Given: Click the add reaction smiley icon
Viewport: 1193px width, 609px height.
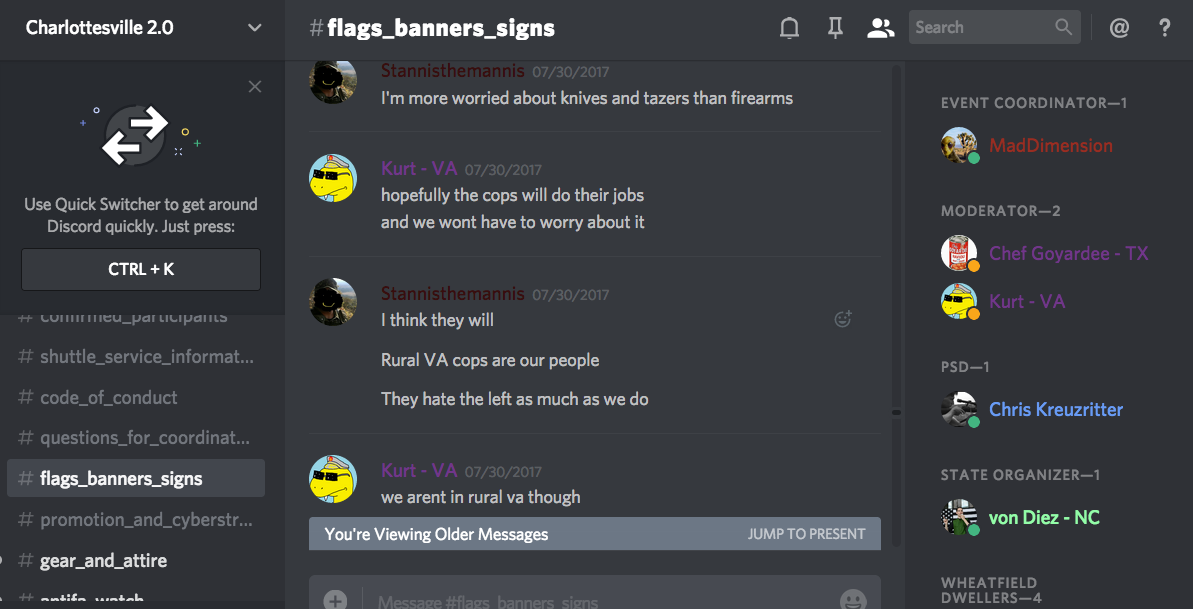Looking at the screenshot, I should (x=843, y=319).
